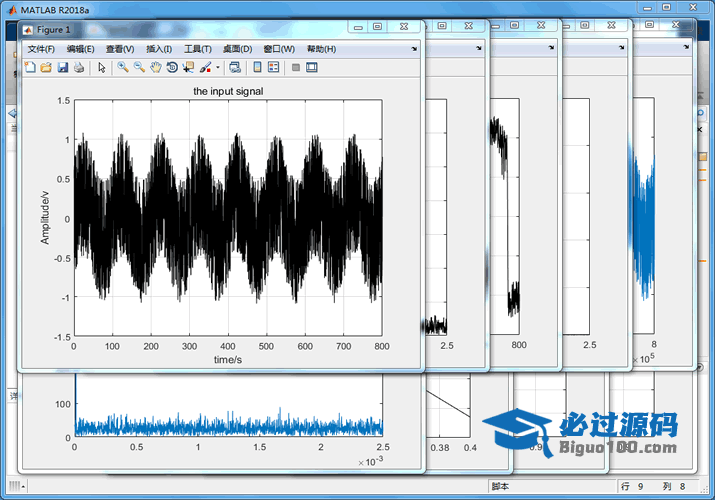Click the 'time/s' x-axis label
715x500 pixels.
pyautogui.click(x=228, y=360)
